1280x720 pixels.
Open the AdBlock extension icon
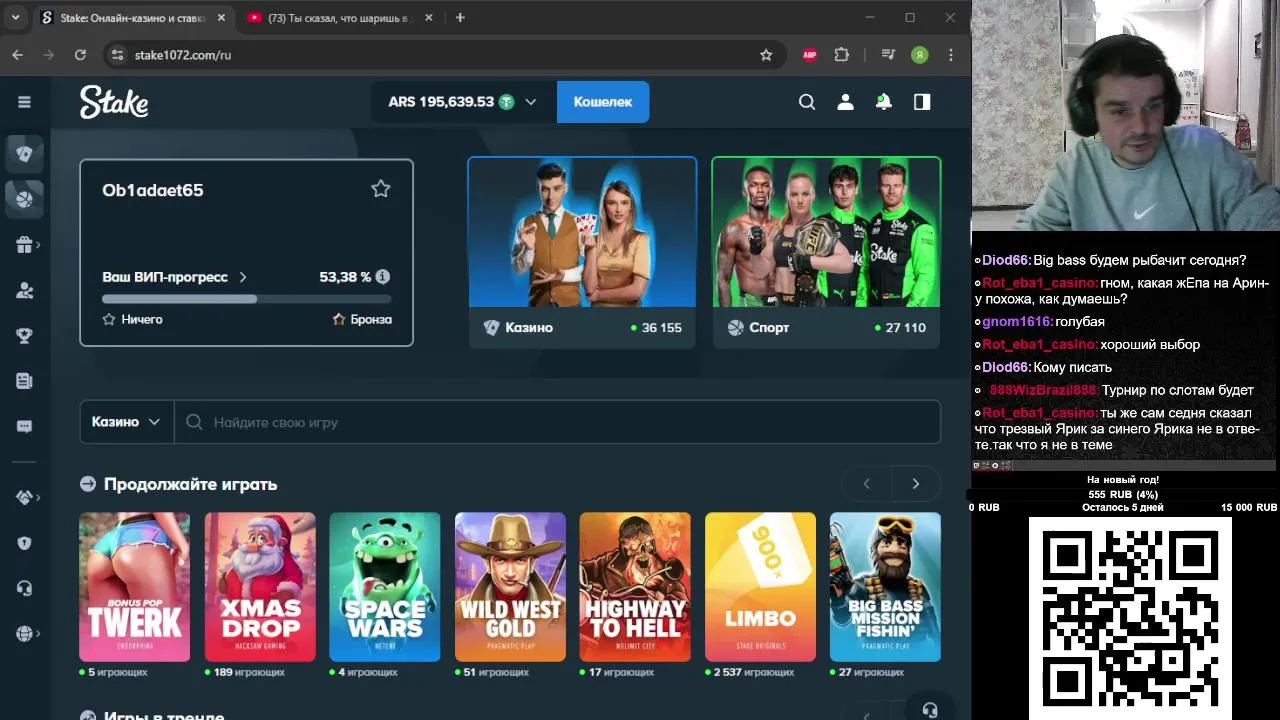pyautogui.click(x=810, y=55)
